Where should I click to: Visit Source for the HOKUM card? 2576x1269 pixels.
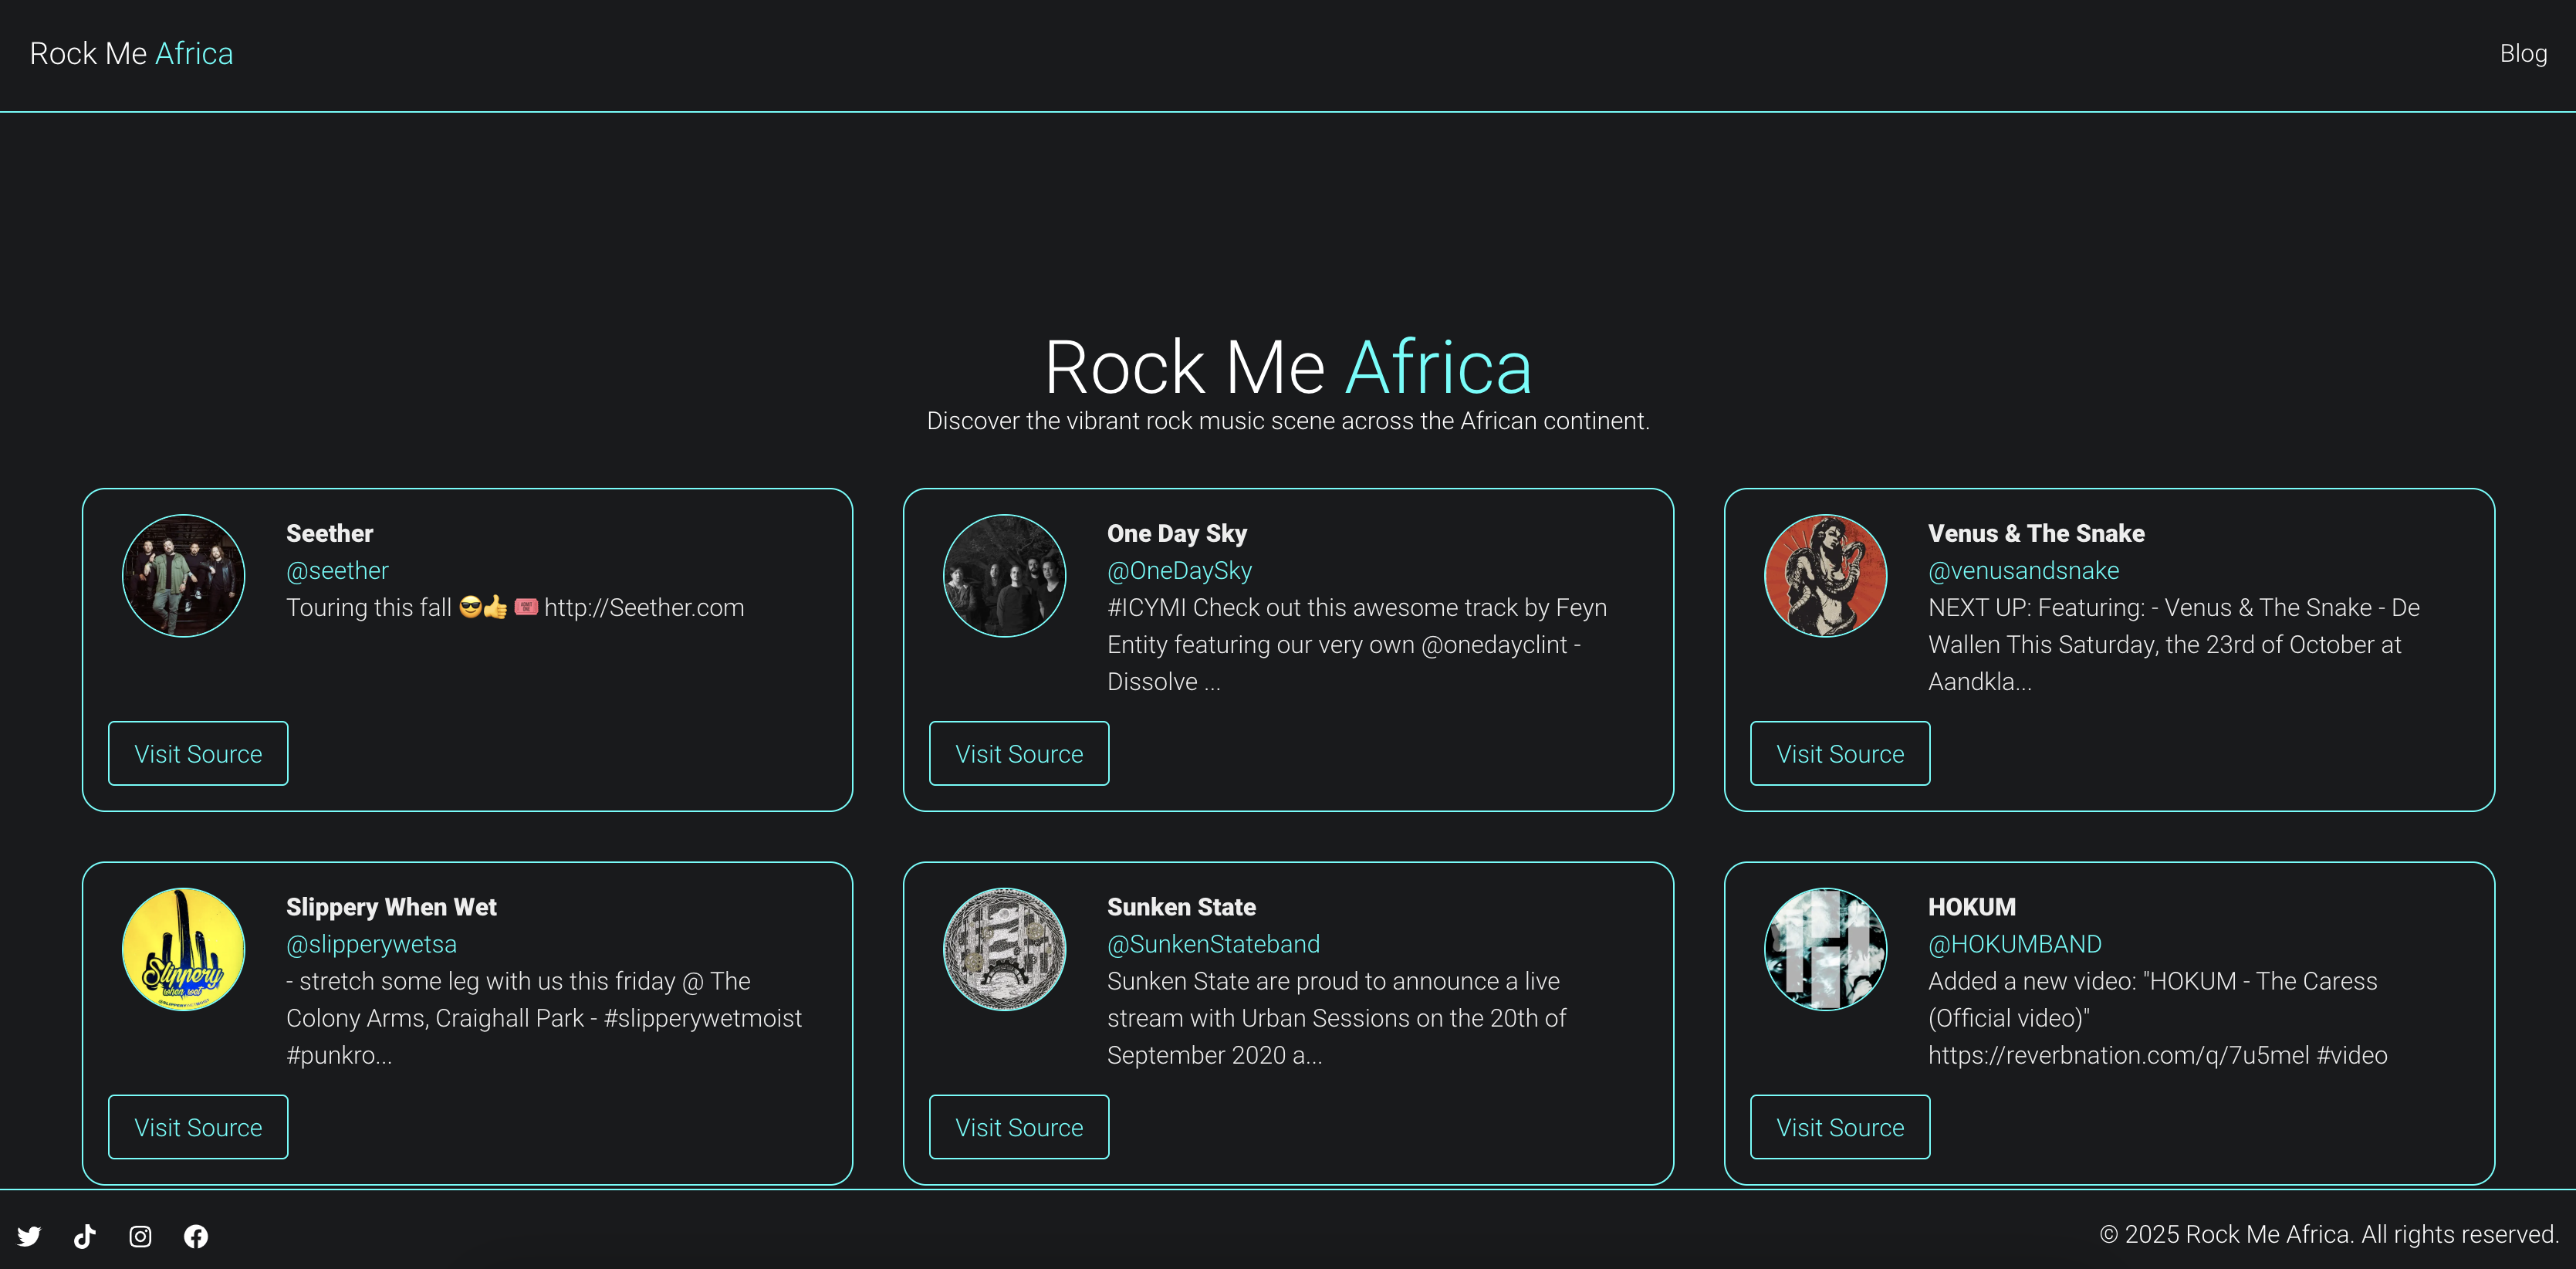click(x=1839, y=1127)
